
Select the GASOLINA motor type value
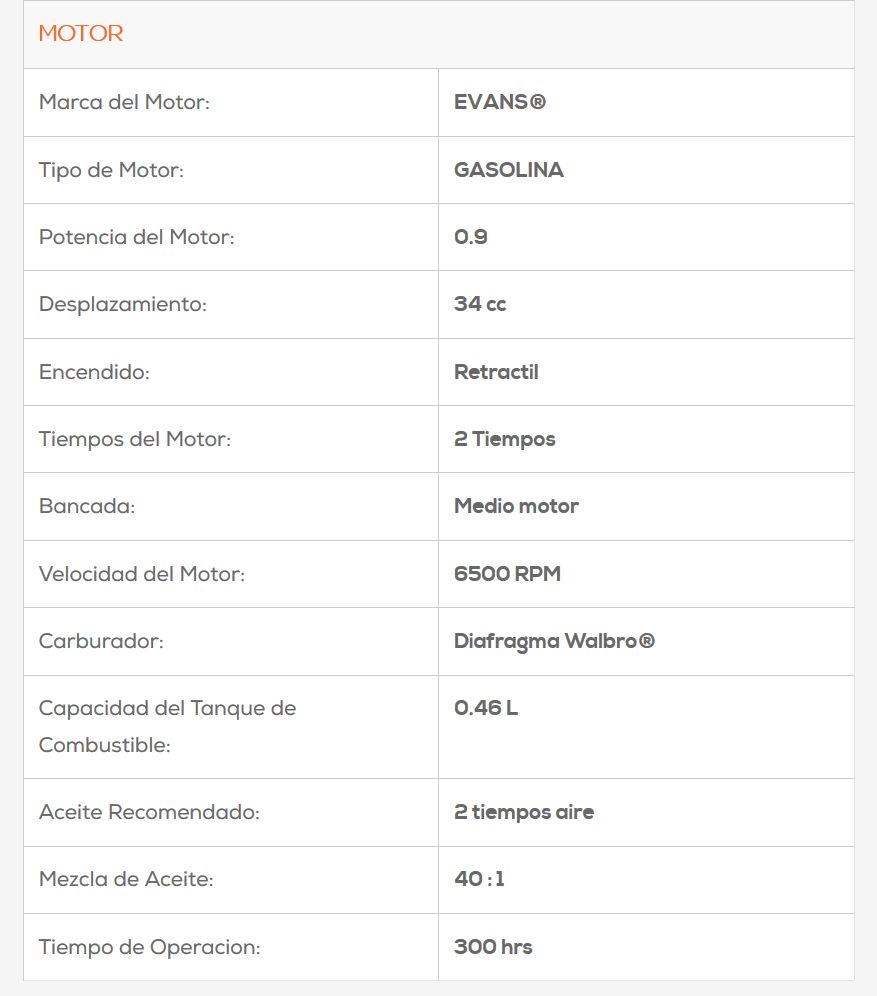(x=509, y=170)
